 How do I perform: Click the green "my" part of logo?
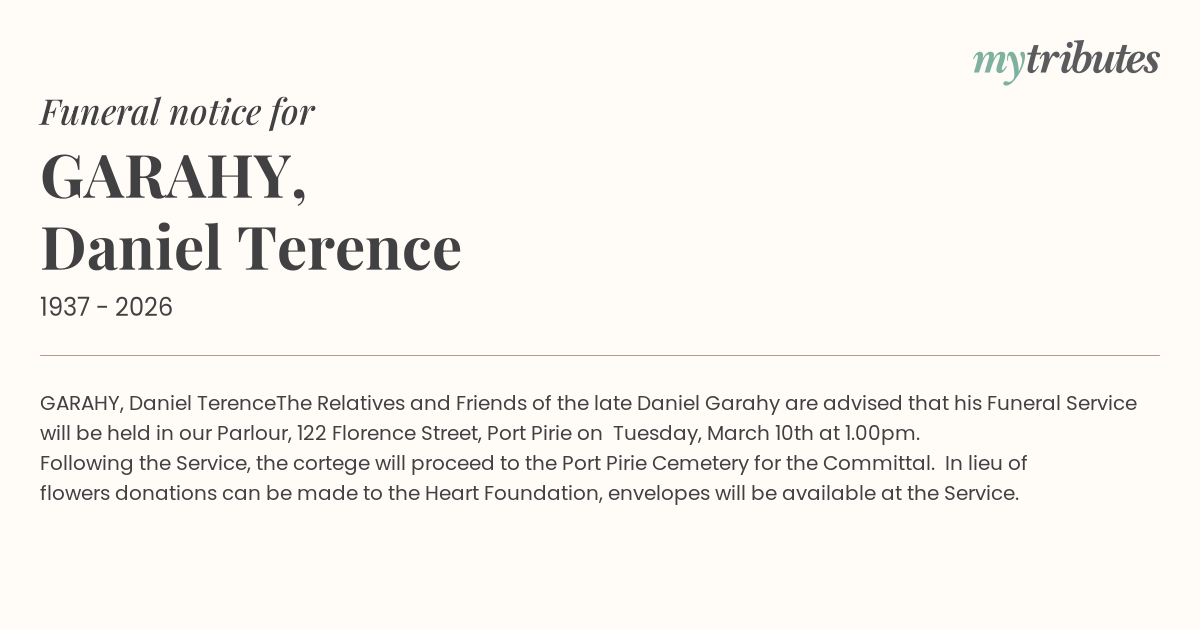[x=998, y=62]
